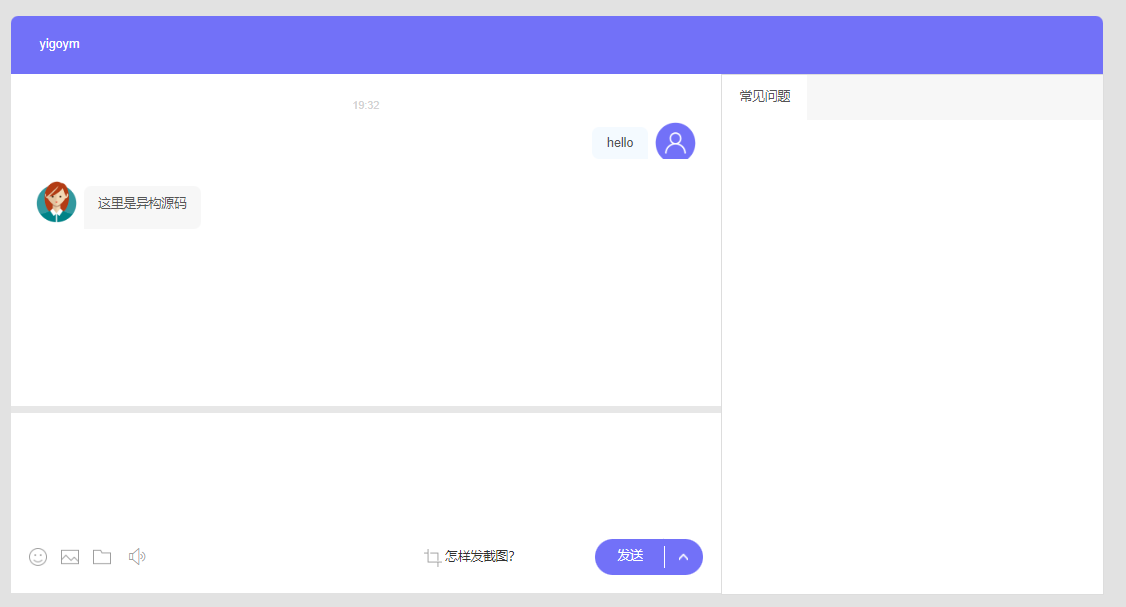The height and width of the screenshot is (607, 1126).
Task: Mute the message sound speaker icon
Action: (137, 557)
